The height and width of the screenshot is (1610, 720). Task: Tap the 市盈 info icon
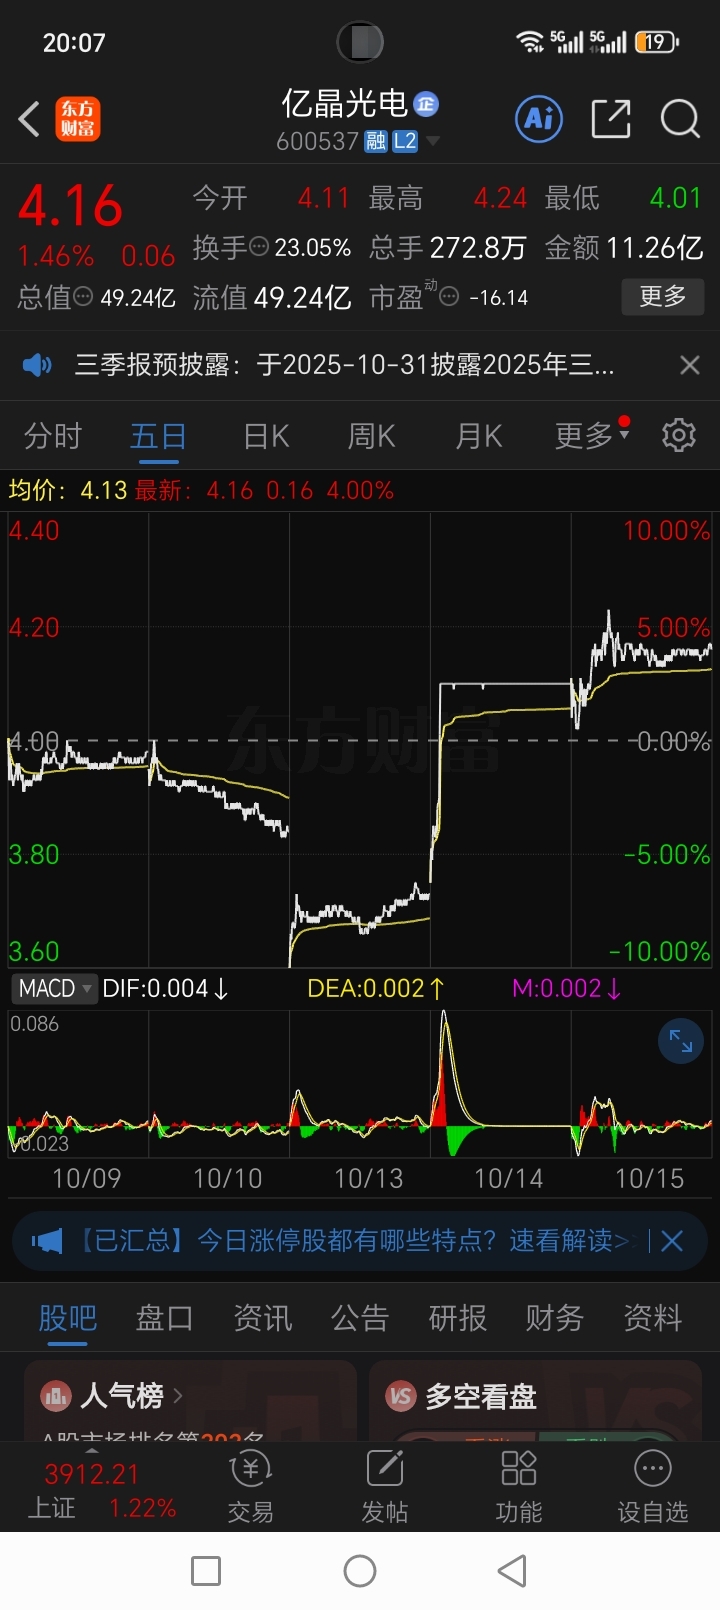(x=450, y=297)
